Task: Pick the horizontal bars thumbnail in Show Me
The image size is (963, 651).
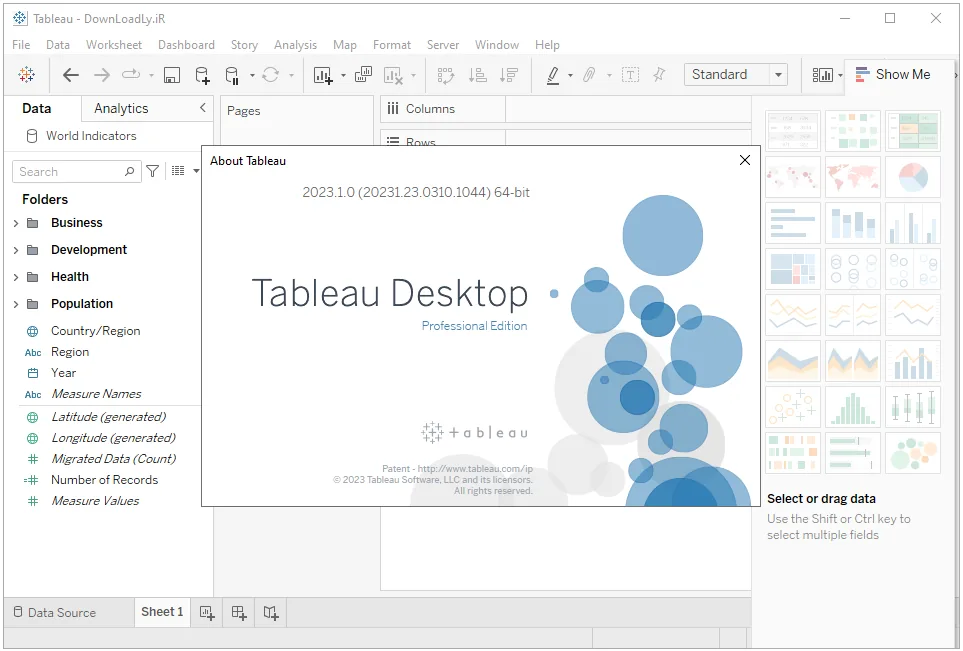Action: click(793, 223)
